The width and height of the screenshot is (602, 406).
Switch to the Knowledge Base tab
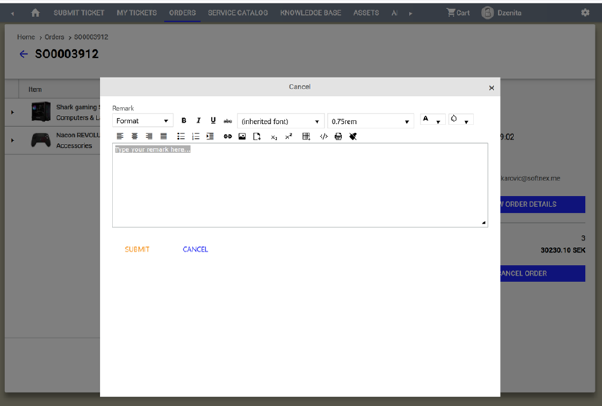[x=310, y=13]
